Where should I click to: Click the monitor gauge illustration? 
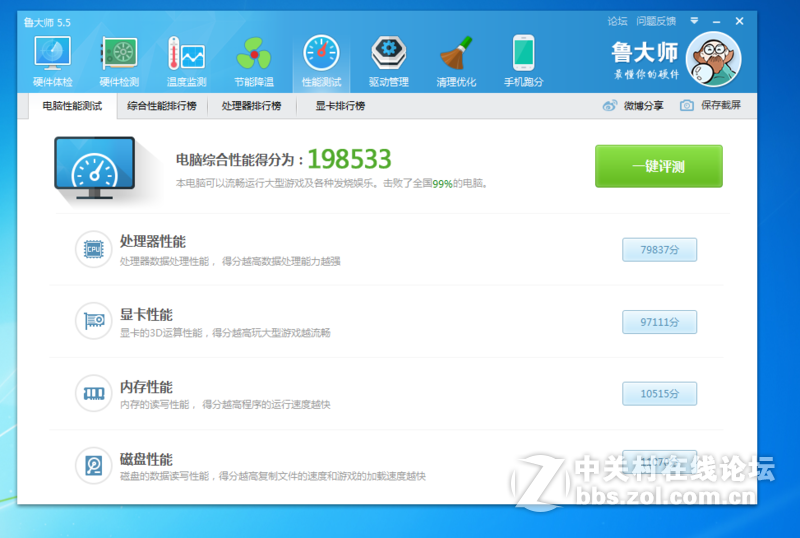coord(95,168)
